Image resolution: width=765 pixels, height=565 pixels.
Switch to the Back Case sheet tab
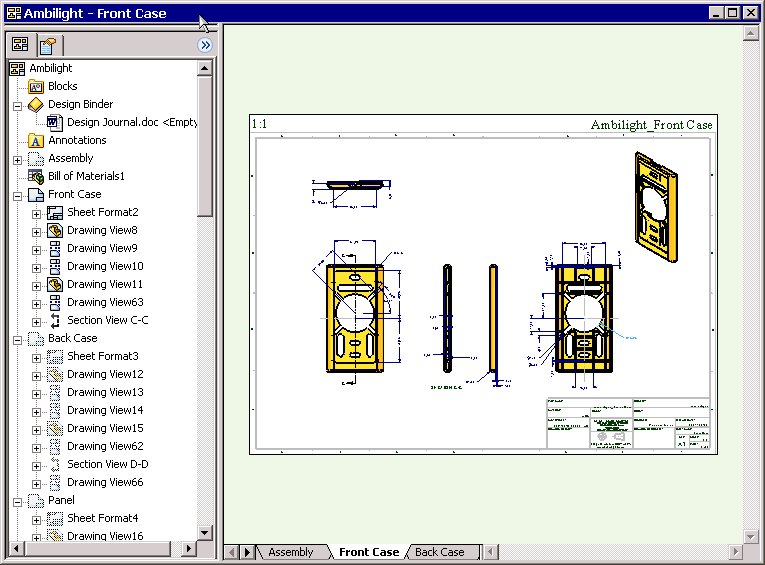coord(440,552)
